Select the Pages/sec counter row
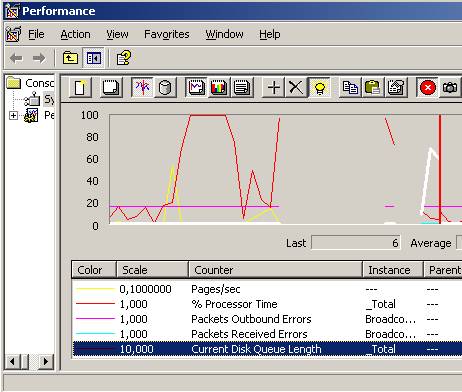 tap(267, 289)
